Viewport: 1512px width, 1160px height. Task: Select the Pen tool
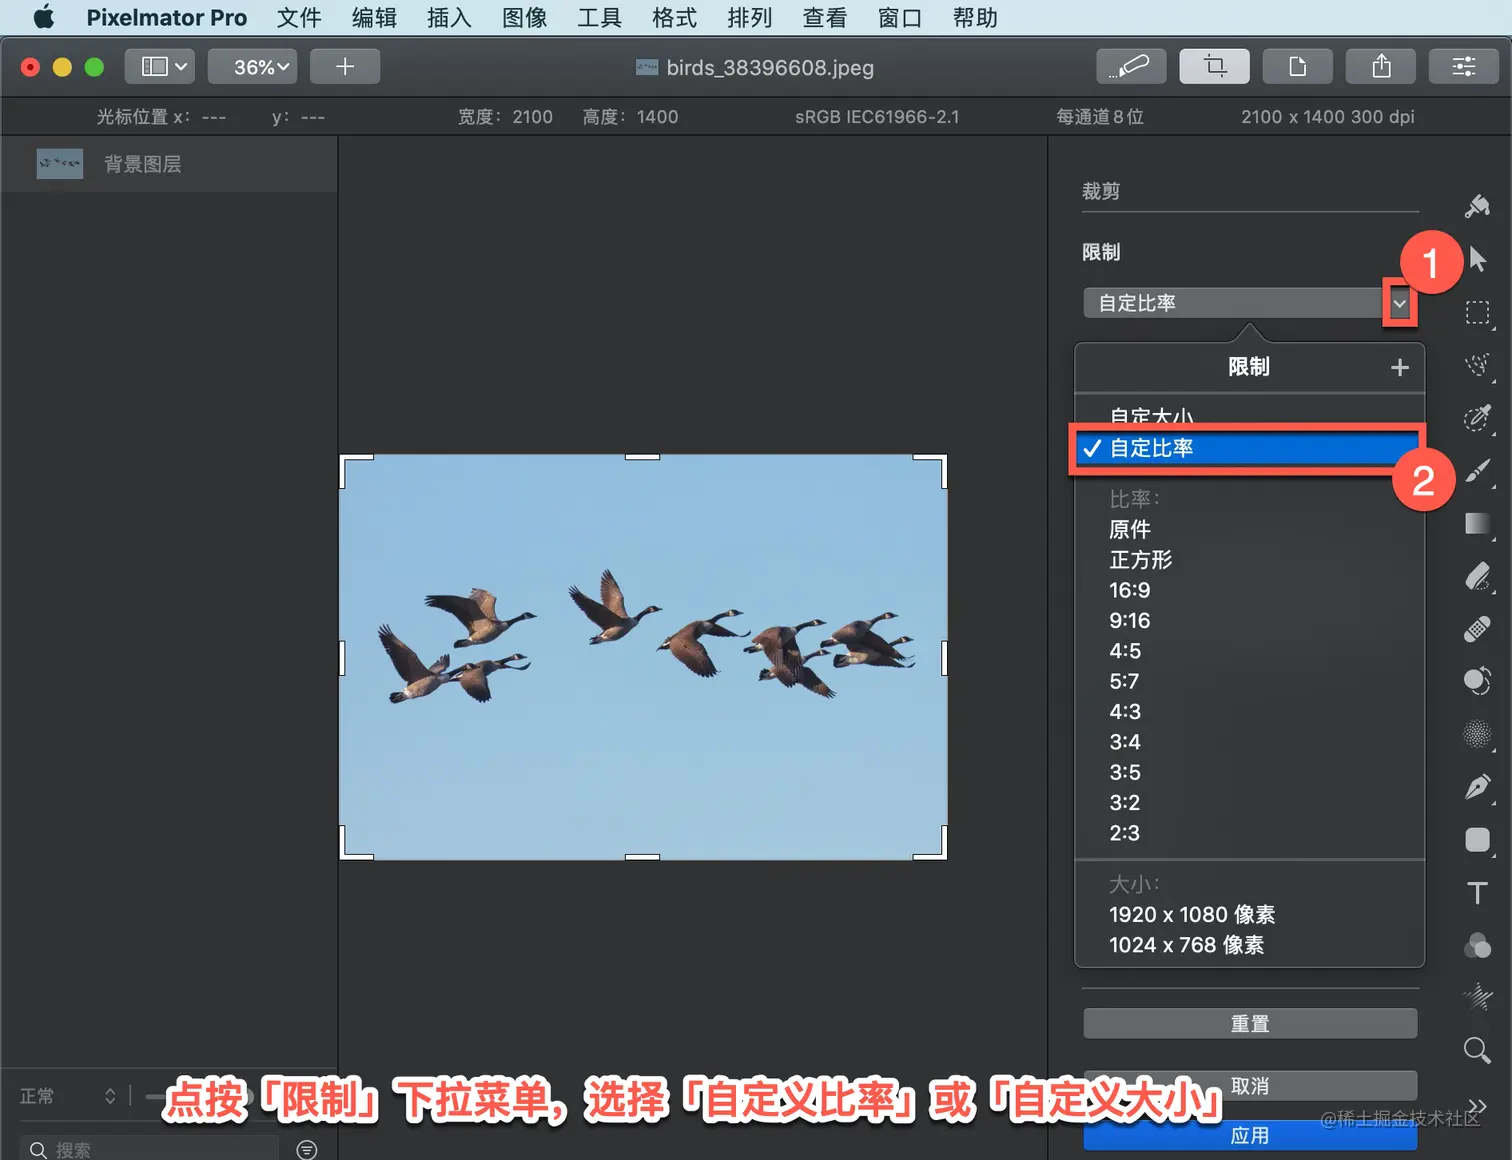coord(1477,787)
